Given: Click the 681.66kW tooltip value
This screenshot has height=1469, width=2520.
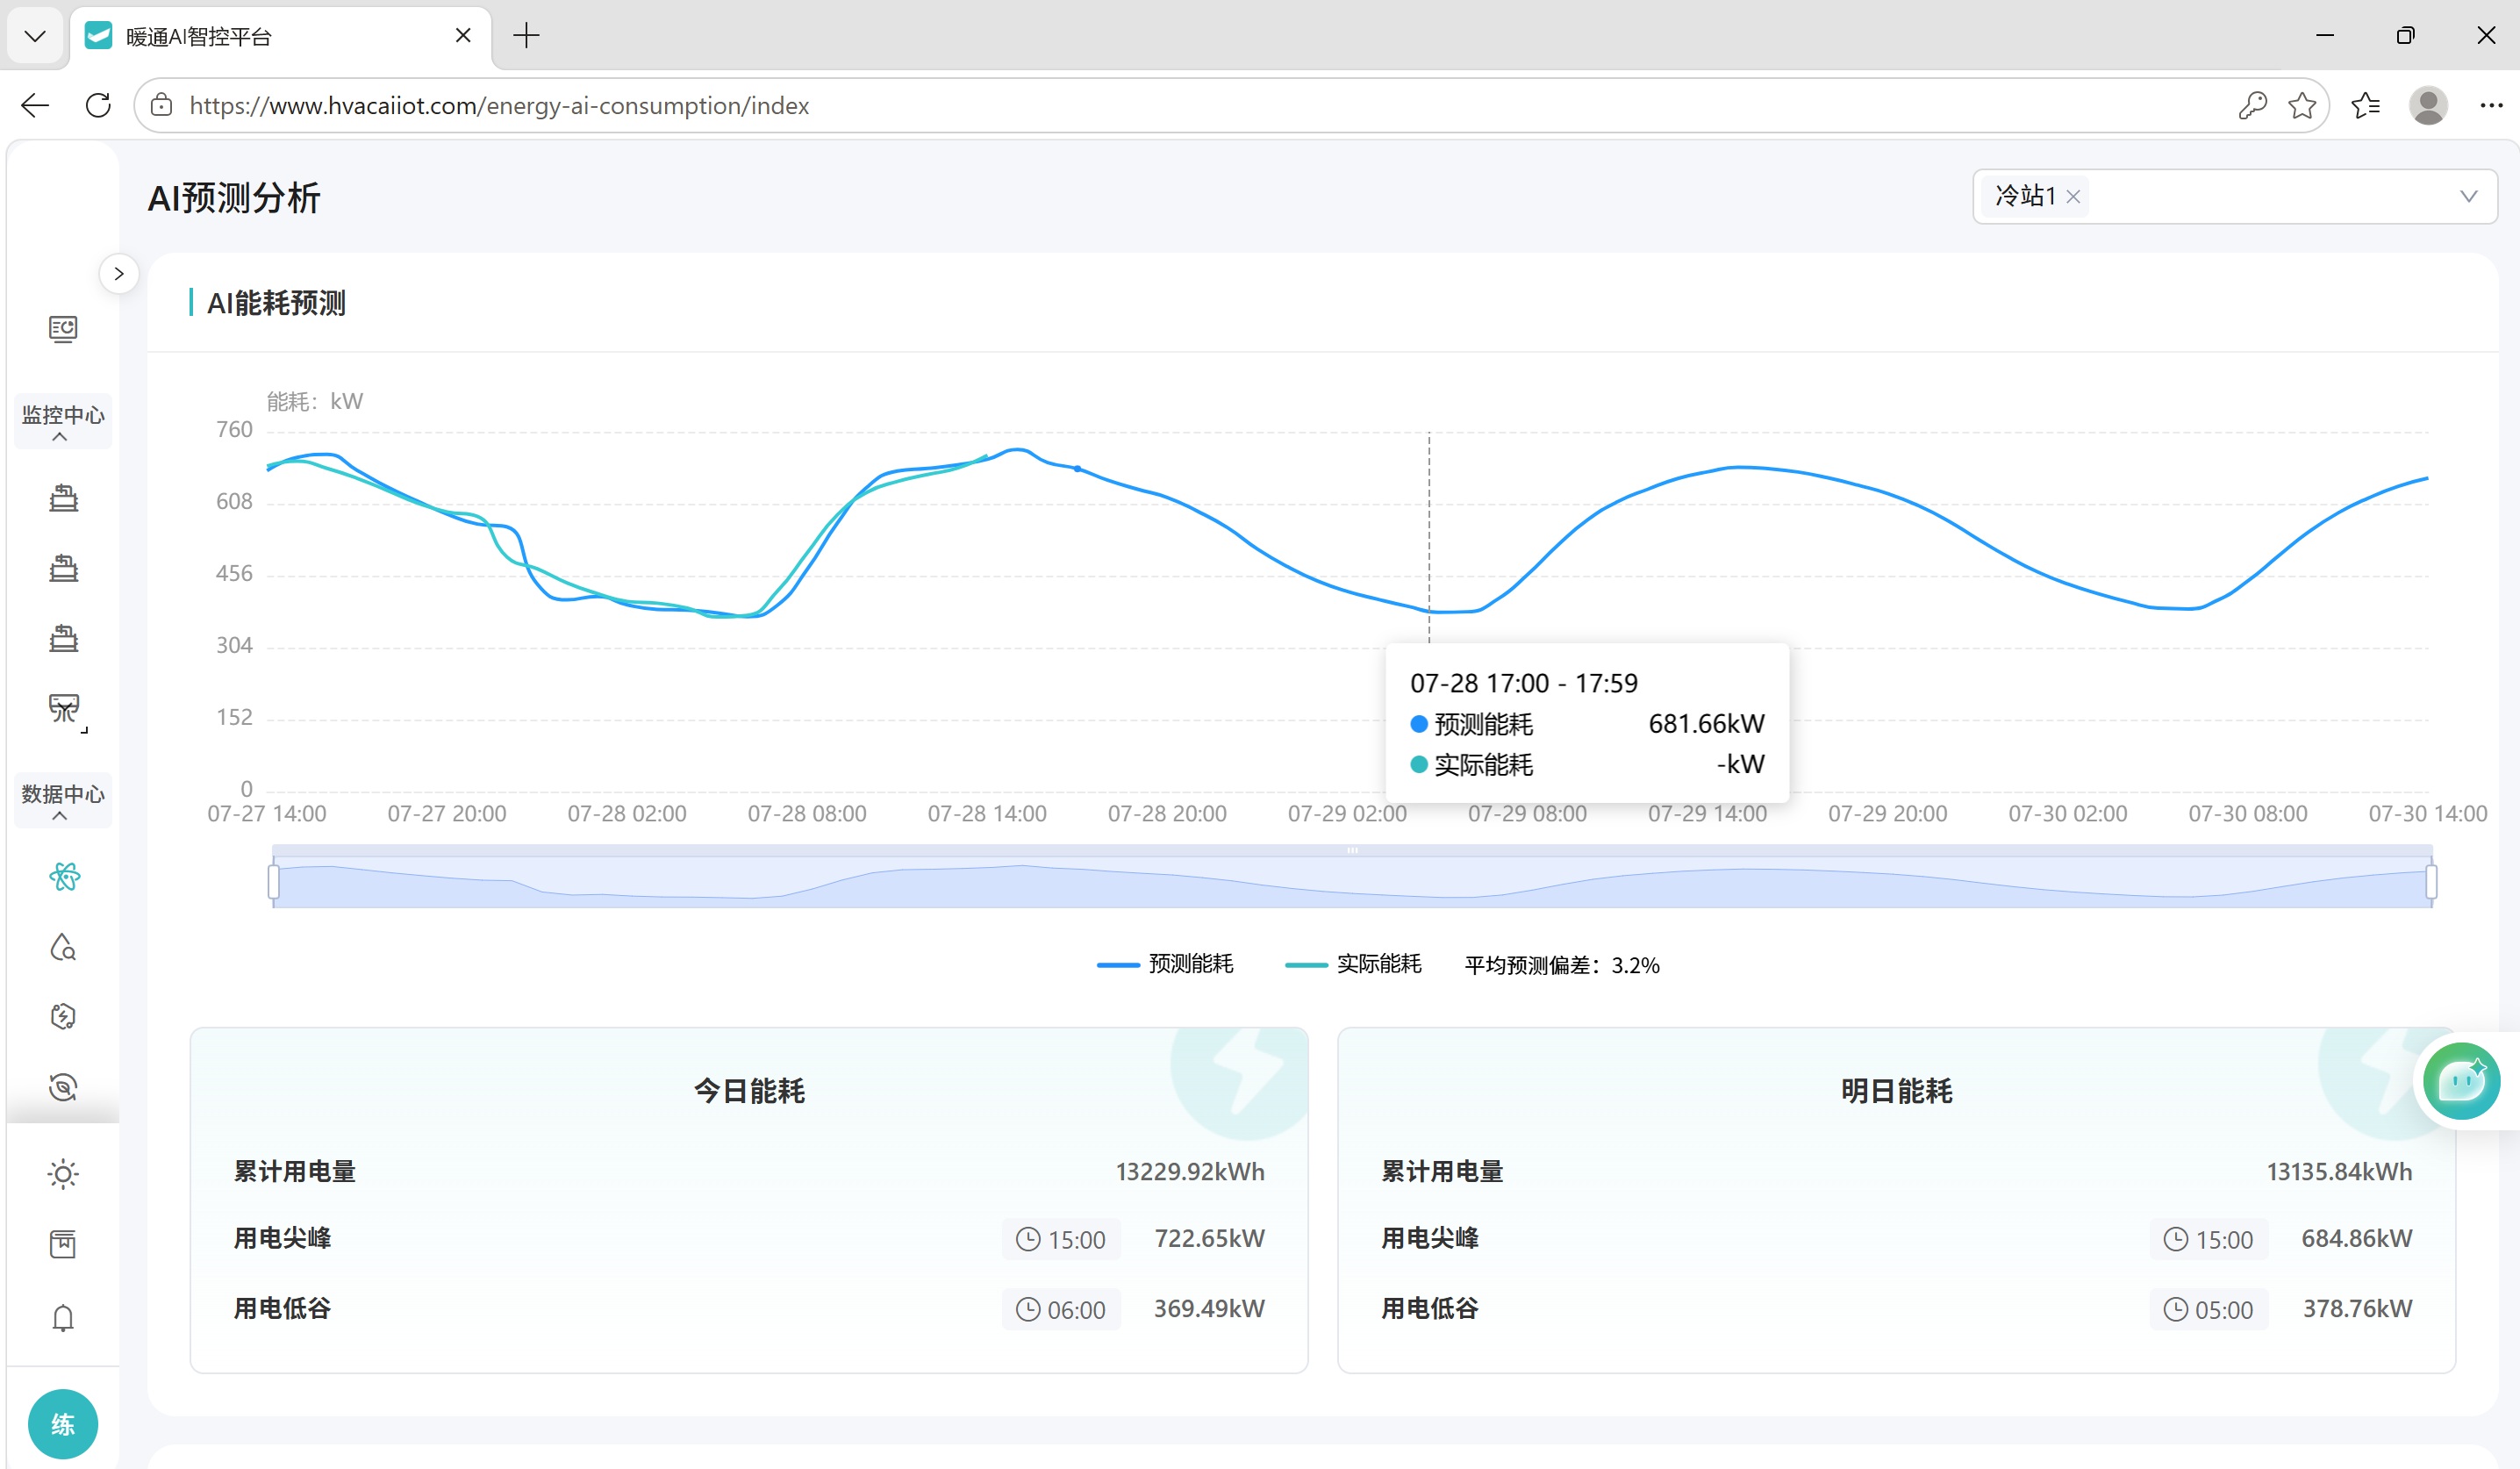Looking at the screenshot, I should 1706,723.
